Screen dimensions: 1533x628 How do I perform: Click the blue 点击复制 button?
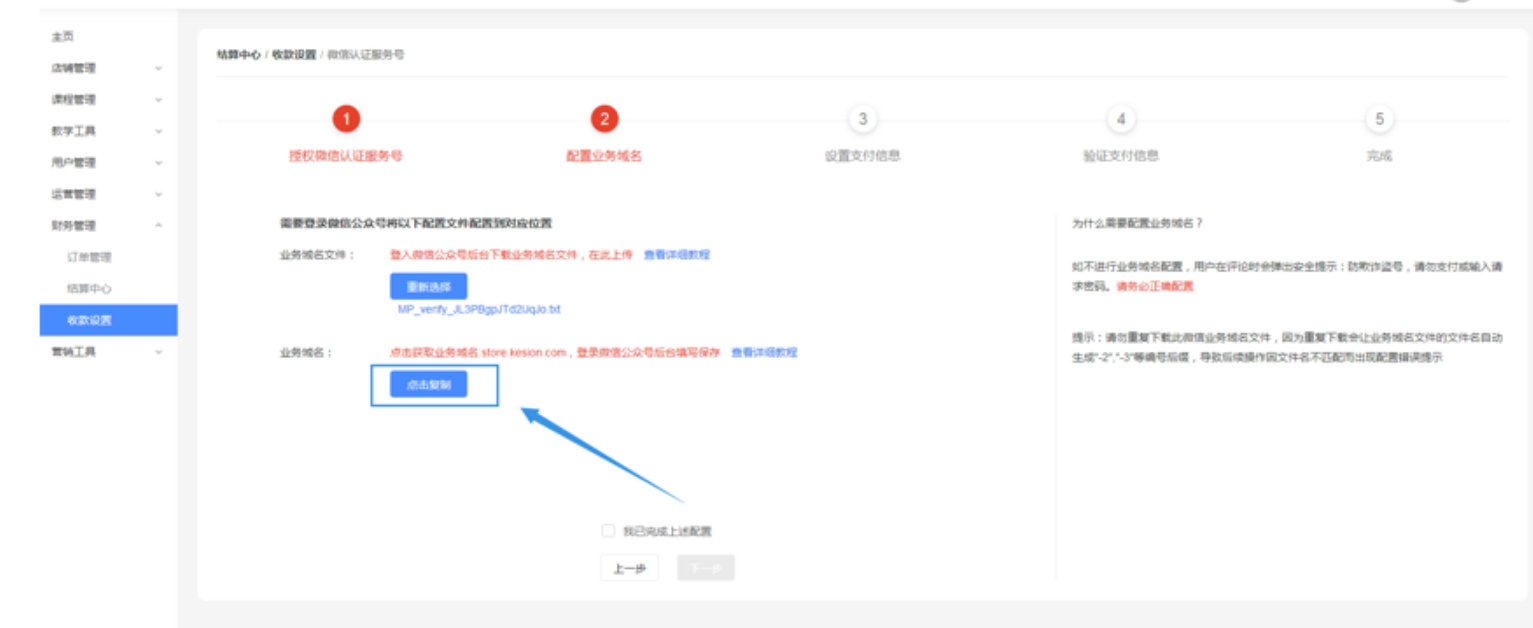click(428, 385)
